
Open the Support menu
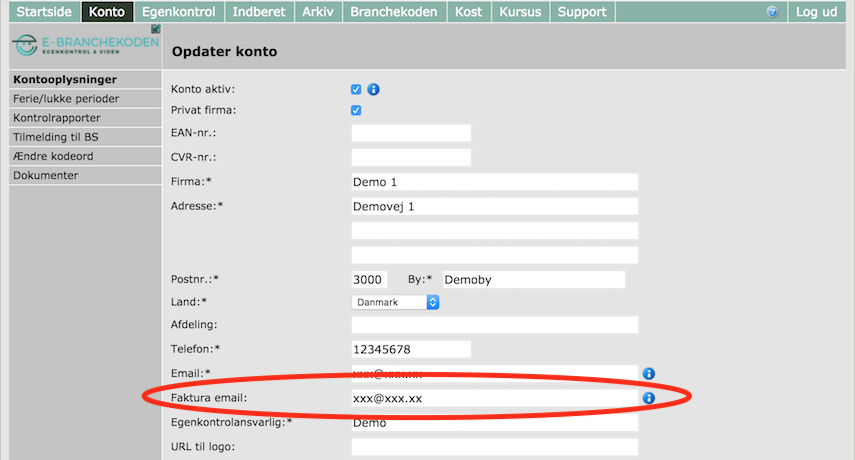[582, 12]
